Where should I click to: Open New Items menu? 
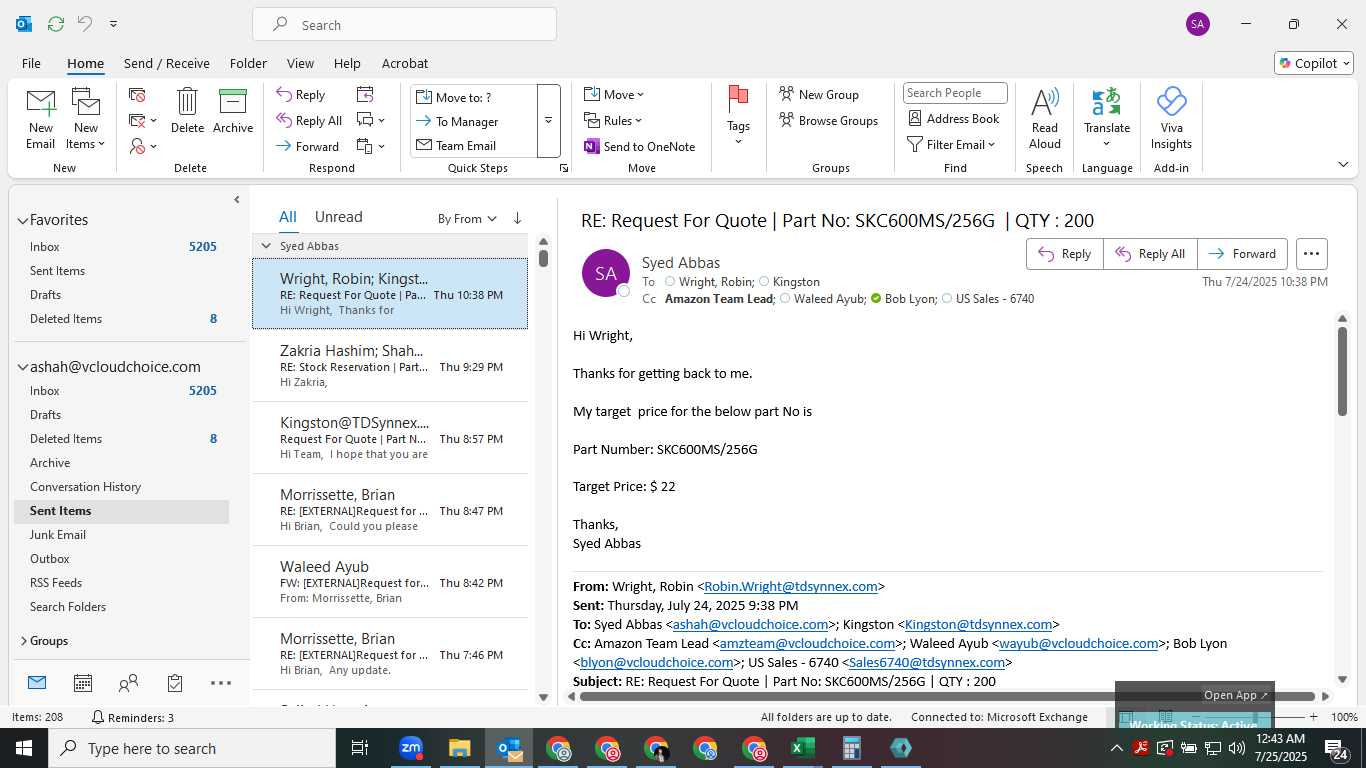pyautogui.click(x=86, y=119)
